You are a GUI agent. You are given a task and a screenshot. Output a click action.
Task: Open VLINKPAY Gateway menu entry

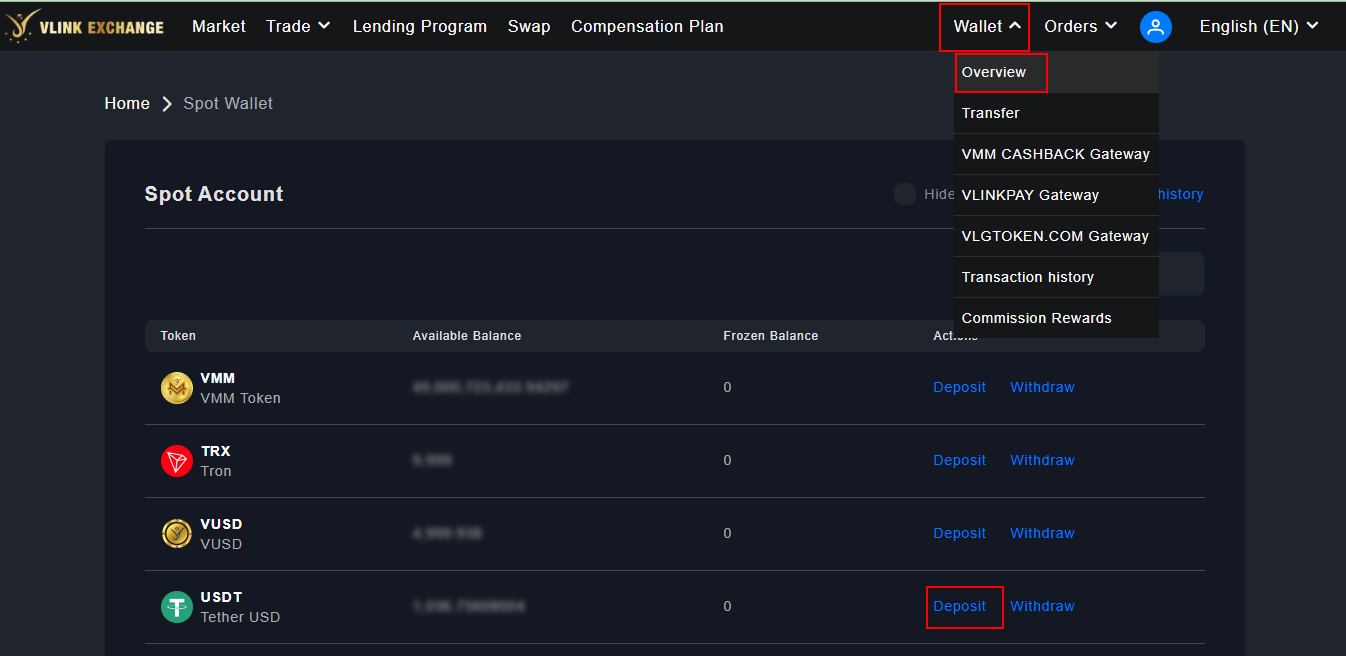(1030, 195)
